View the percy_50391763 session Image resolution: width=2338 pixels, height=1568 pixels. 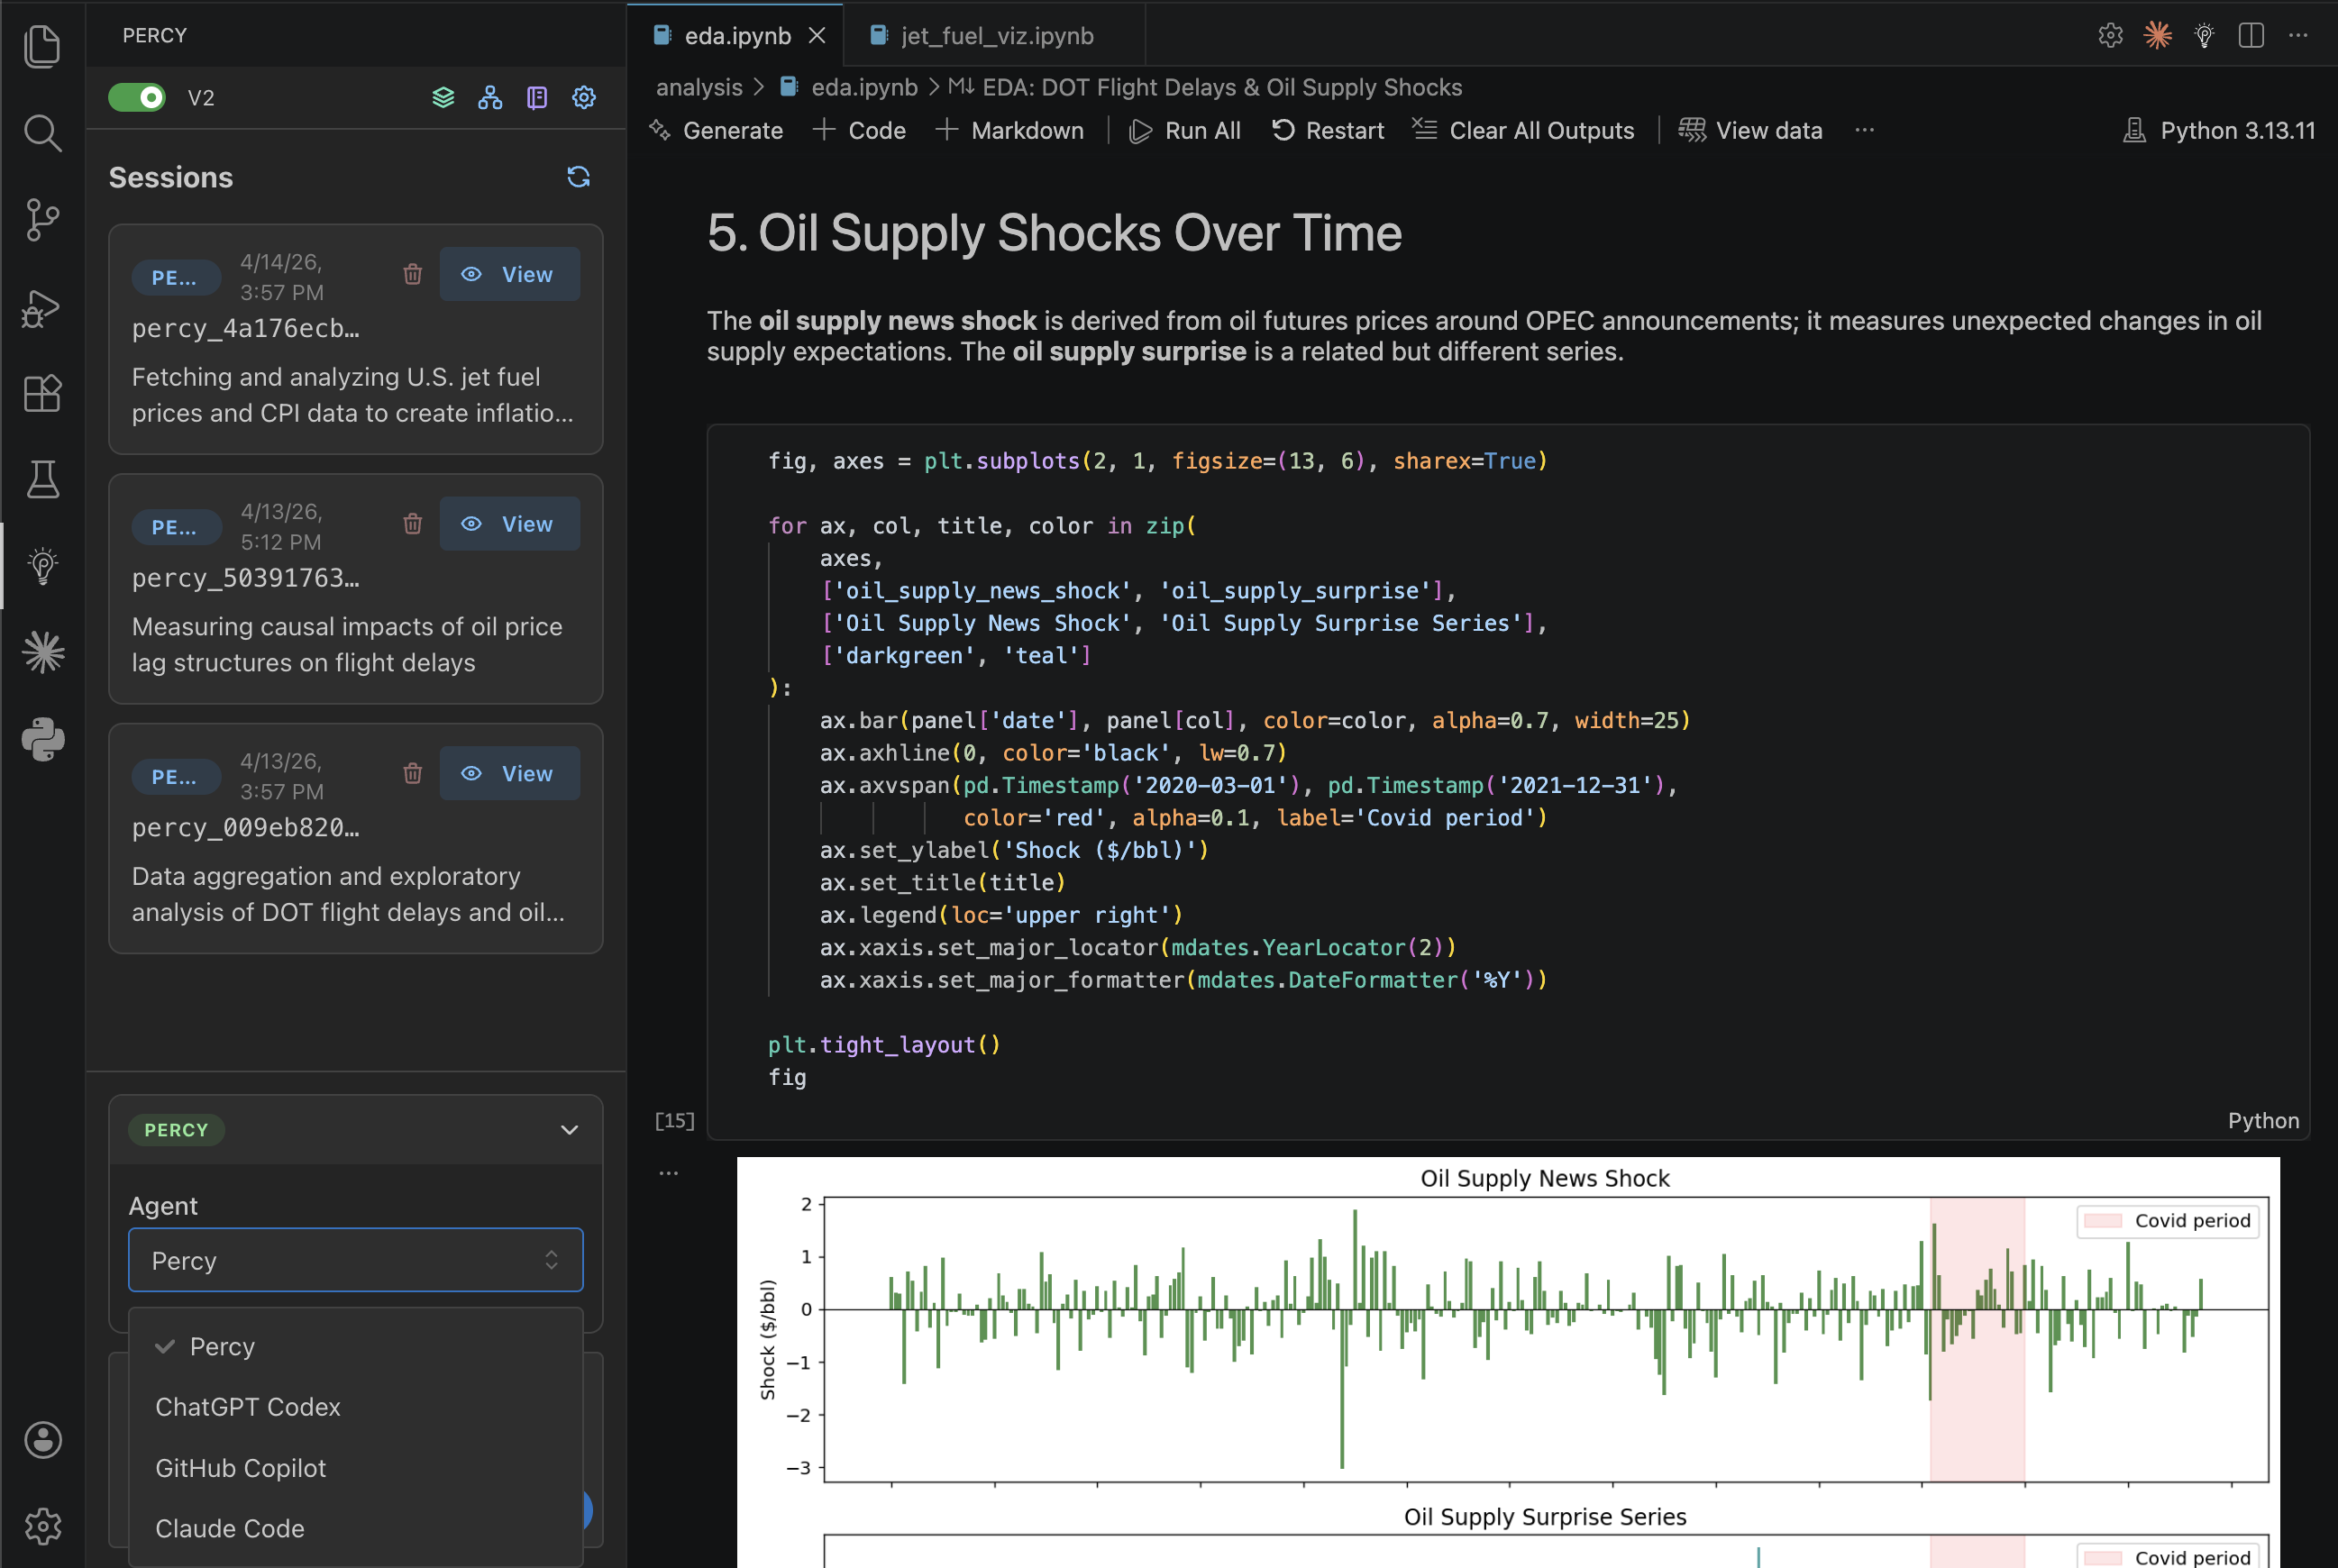(x=509, y=524)
